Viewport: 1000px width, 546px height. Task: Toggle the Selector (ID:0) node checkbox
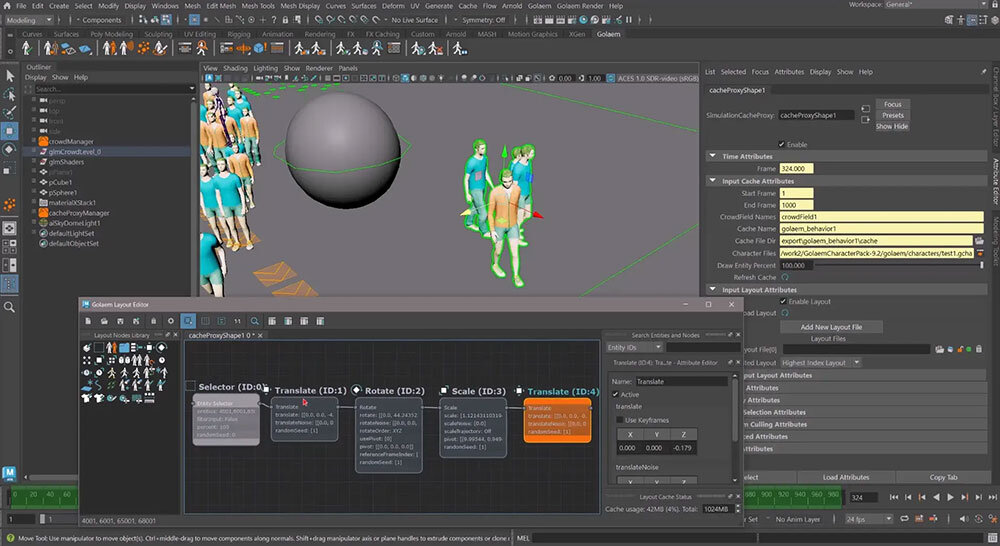click(190, 386)
